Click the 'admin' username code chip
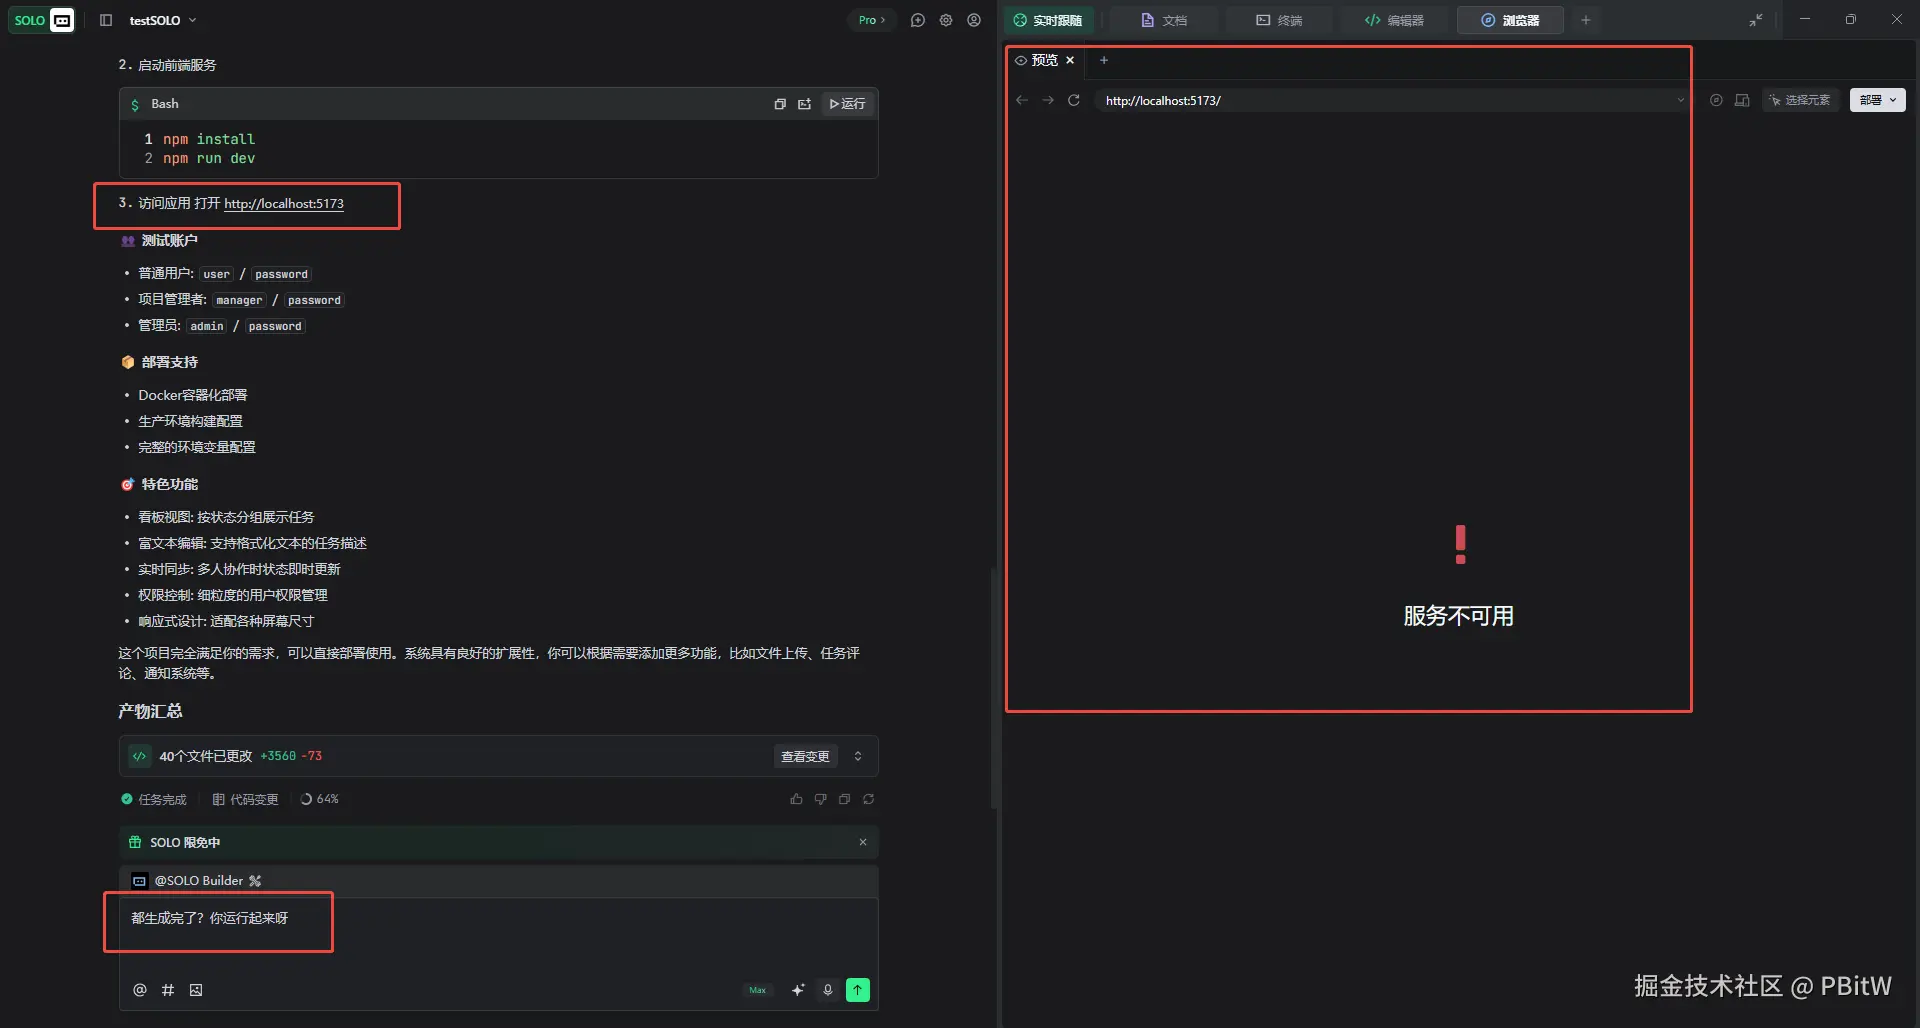1920x1028 pixels. coord(207,326)
